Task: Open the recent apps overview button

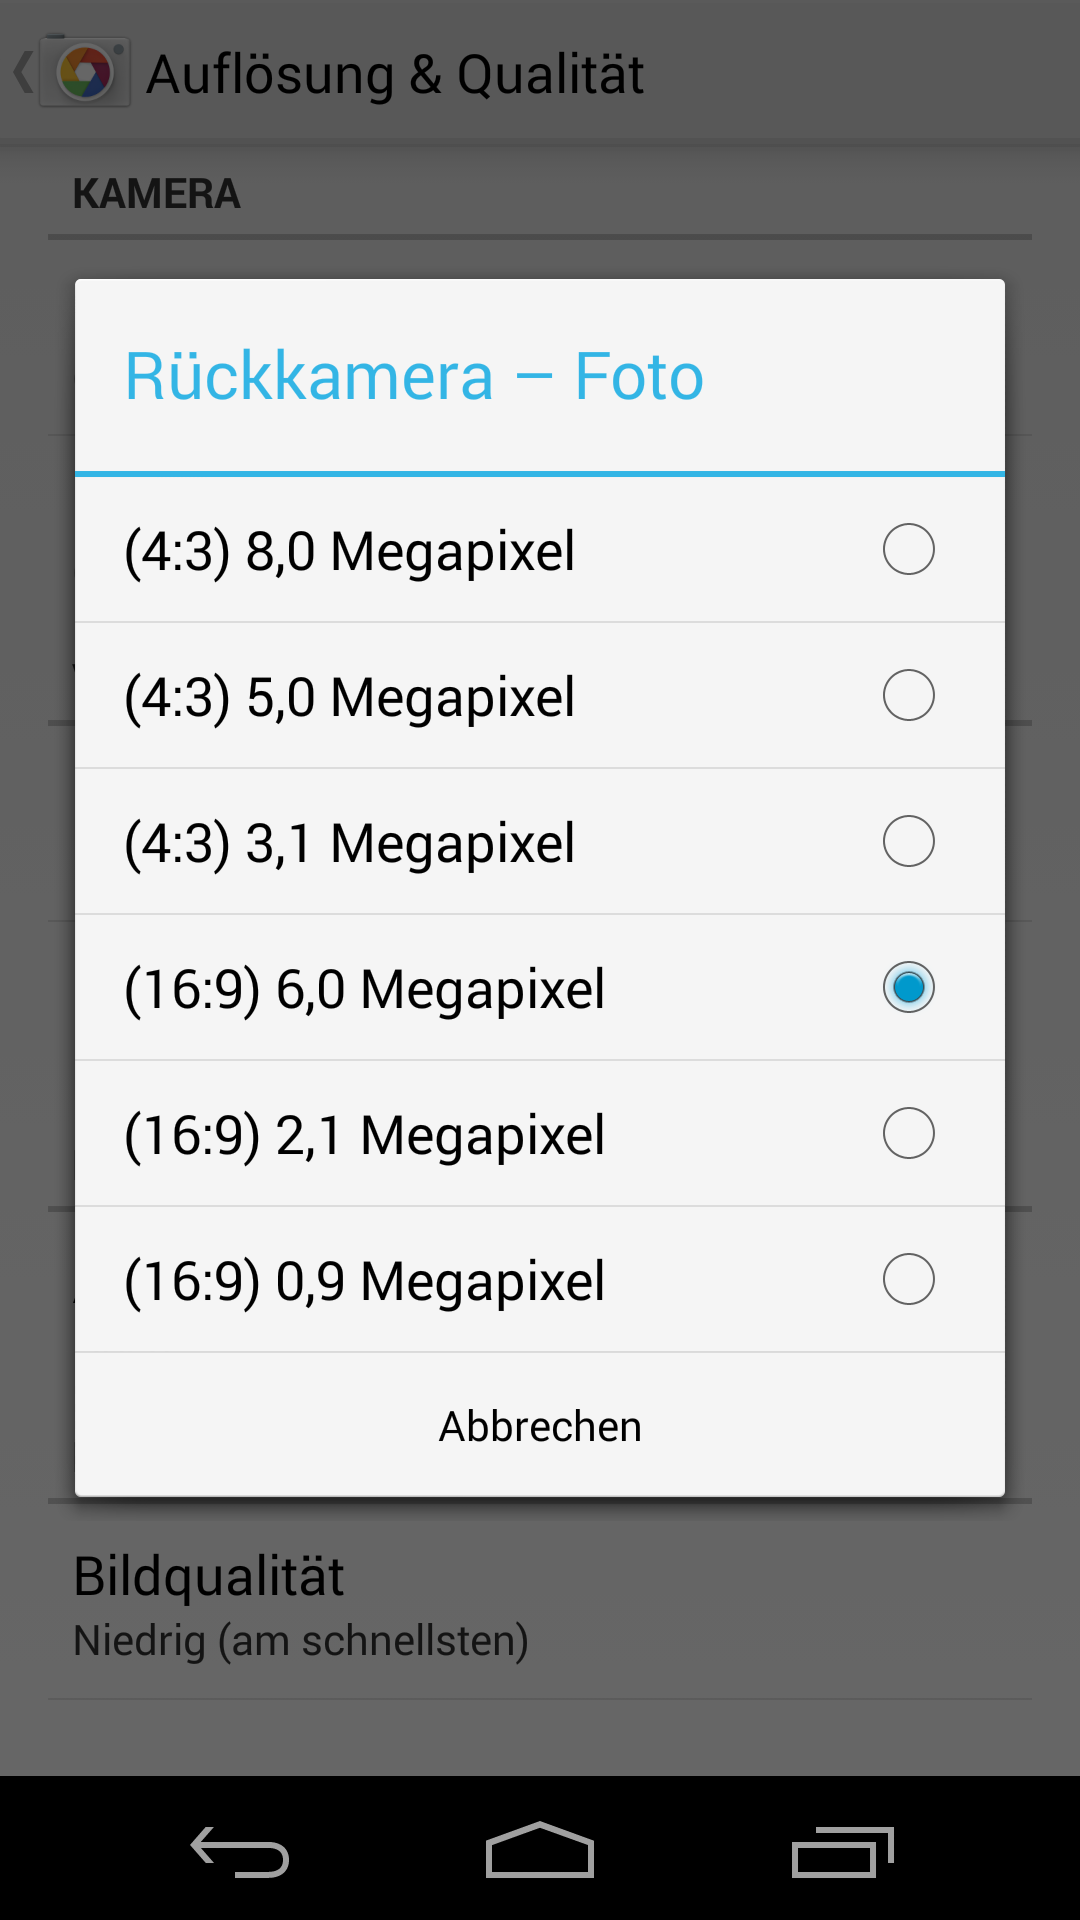Action: 842,1852
